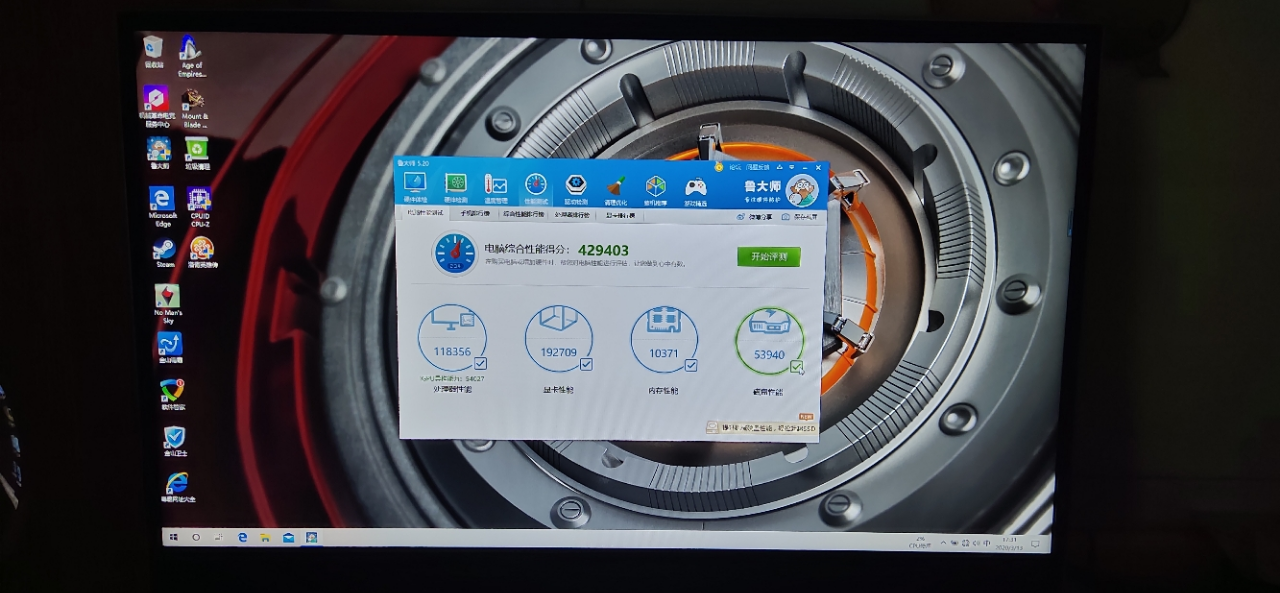Image resolution: width=1280 pixels, height=593 pixels.
Task: Click the Cortana circle on the taskbar
Action: [196, 537]
